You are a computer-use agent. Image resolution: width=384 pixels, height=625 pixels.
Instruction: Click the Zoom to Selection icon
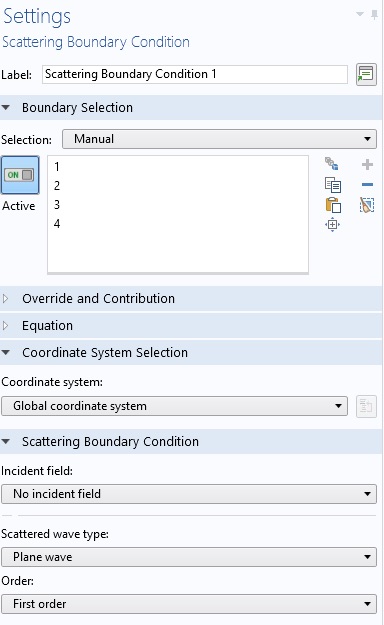pyautogui.click(x=333, y=225)
